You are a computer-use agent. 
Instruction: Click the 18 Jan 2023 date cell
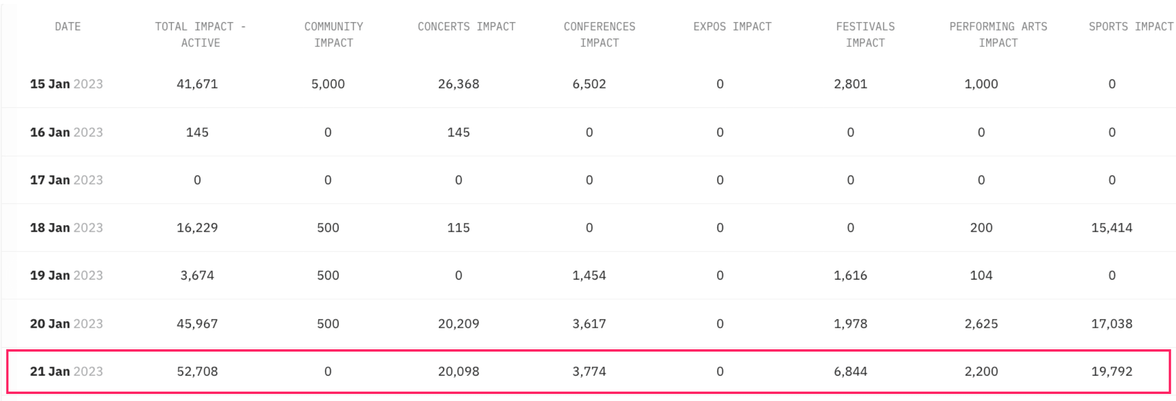(66, 228)
